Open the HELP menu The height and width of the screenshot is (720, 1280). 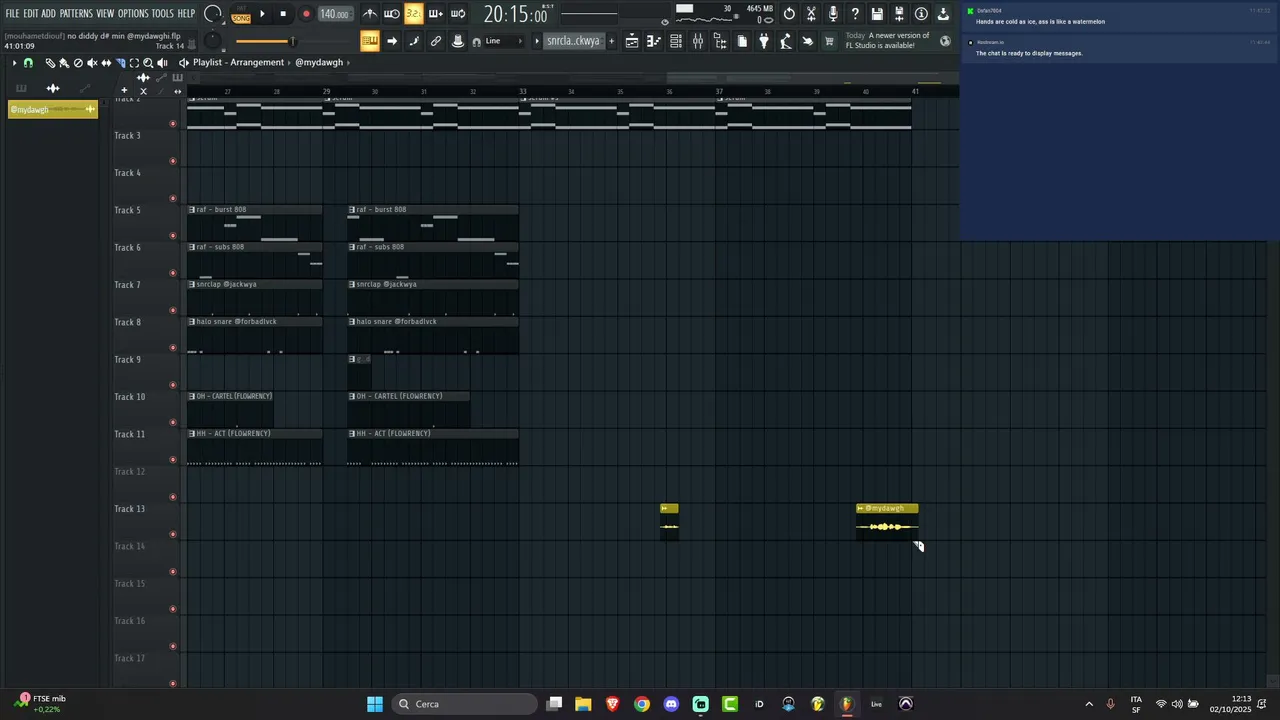(186, 14)
